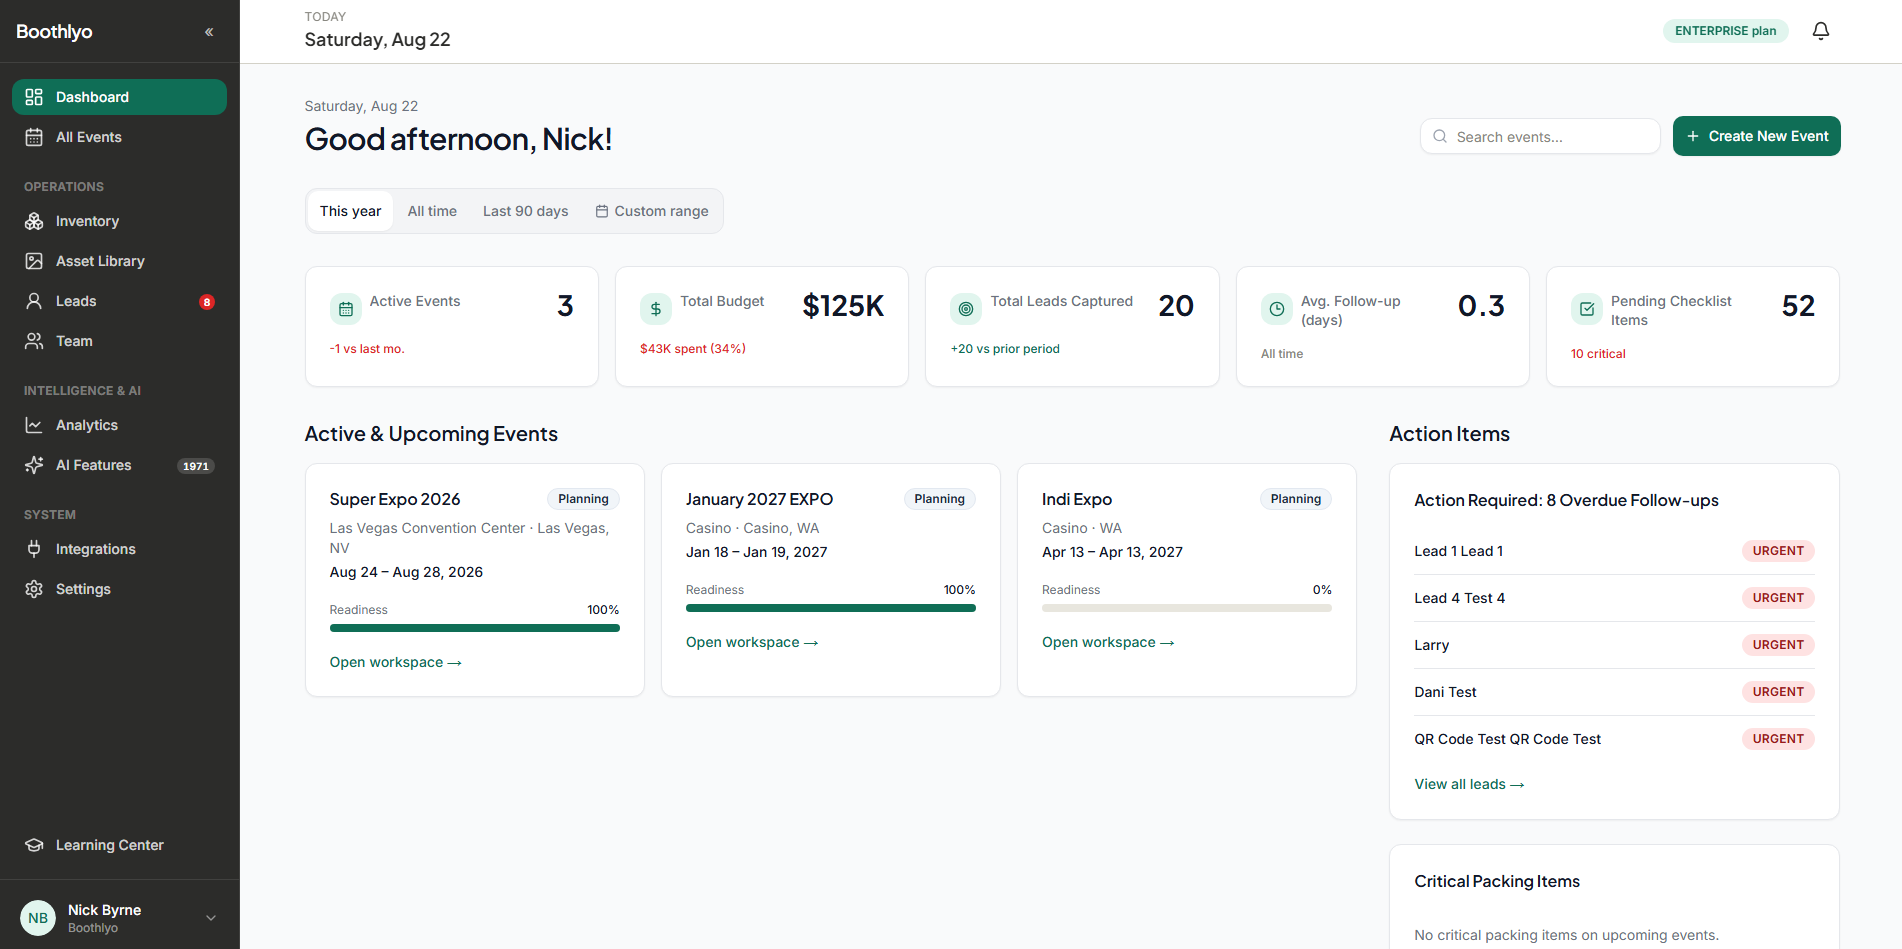Select the Dani Test follow-up row

tap(1614, 692)
